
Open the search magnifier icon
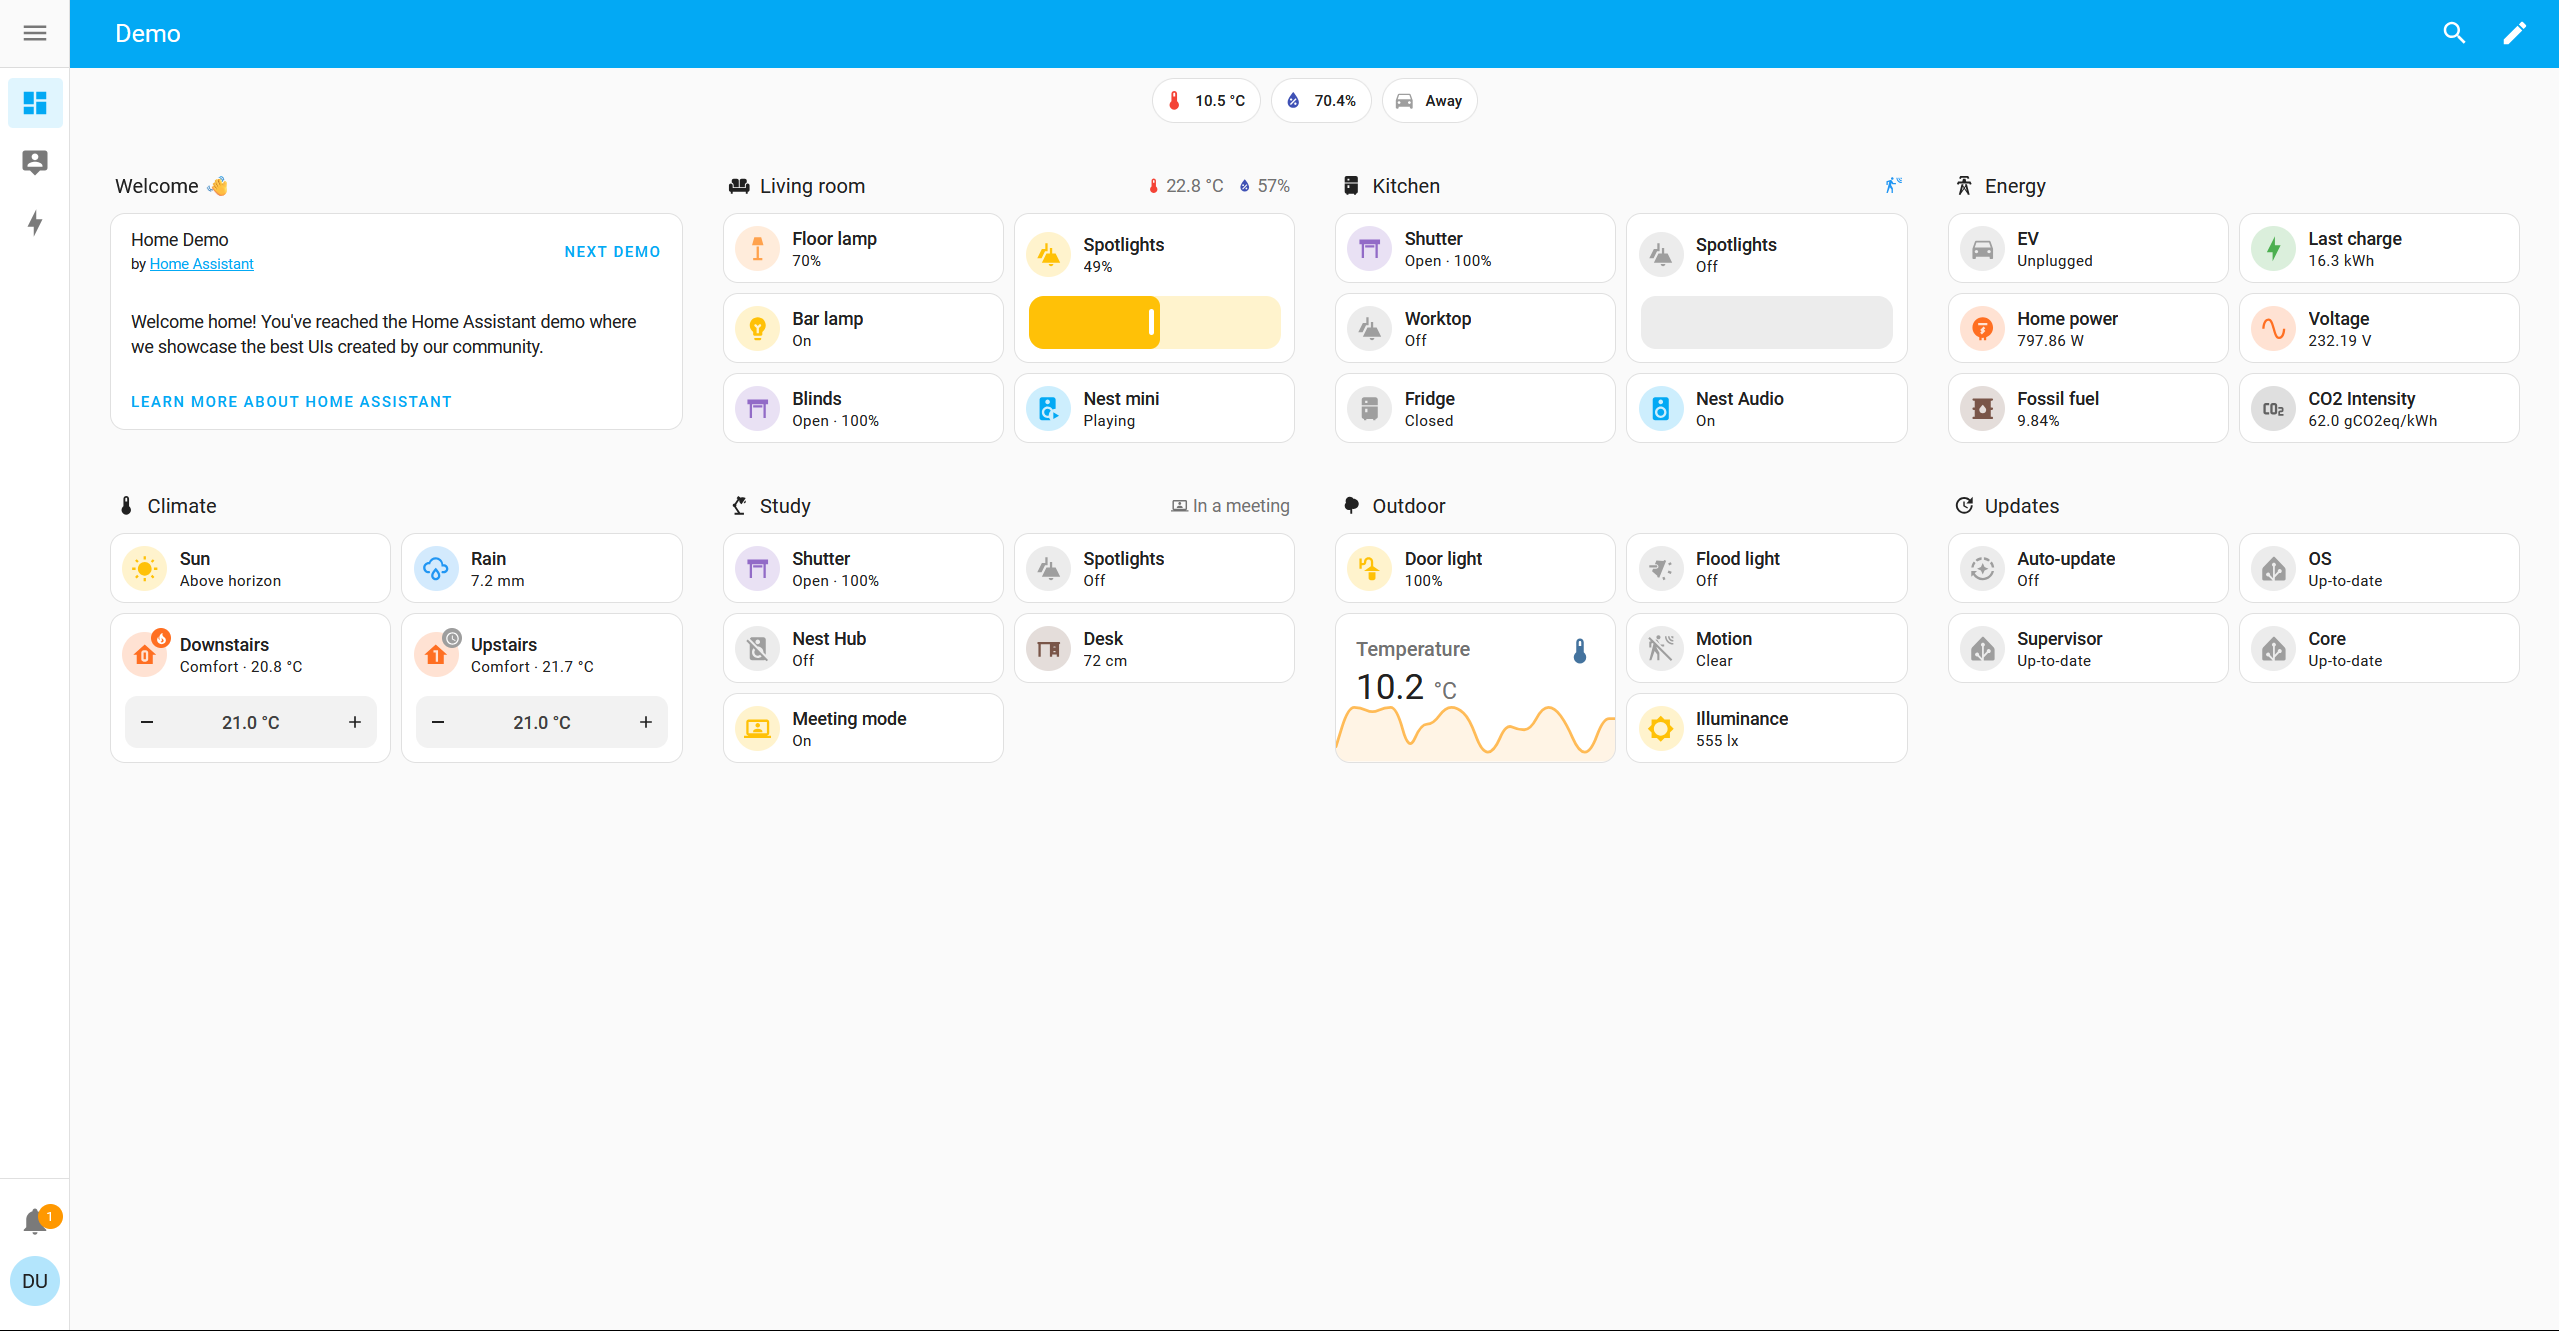[2453, 33]
